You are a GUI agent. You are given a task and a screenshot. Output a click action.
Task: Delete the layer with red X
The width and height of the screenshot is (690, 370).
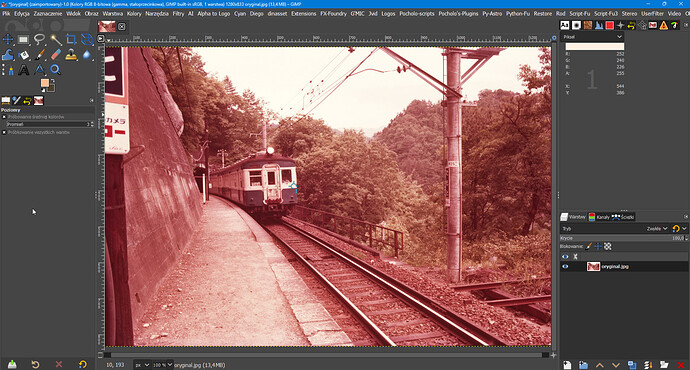coord(681,365)
